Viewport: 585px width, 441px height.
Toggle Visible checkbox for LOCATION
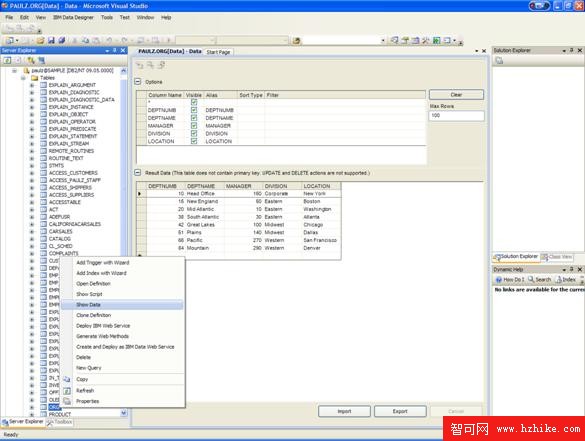pyautogui.click(x=194, y=141)
